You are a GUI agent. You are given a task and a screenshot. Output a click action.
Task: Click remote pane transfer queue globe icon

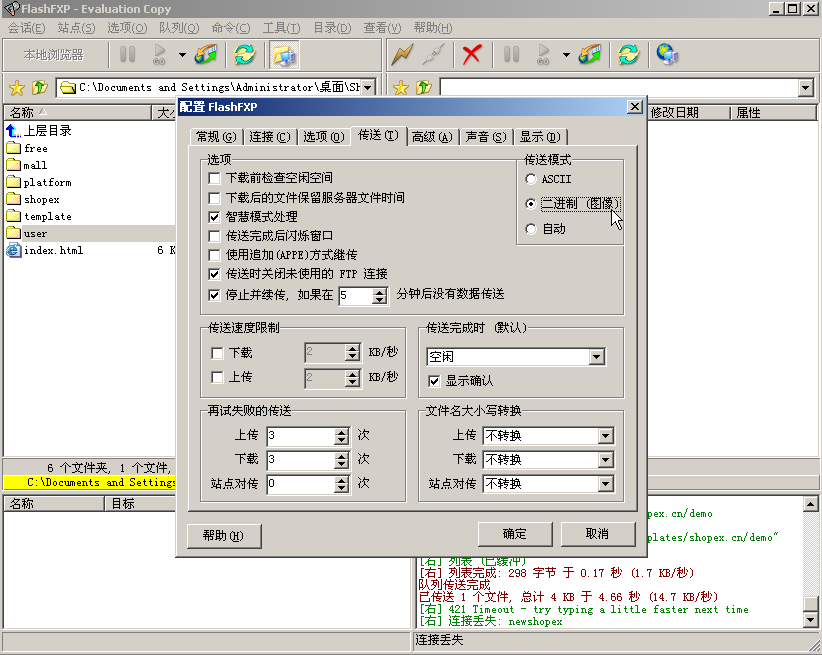coord(590,54)
